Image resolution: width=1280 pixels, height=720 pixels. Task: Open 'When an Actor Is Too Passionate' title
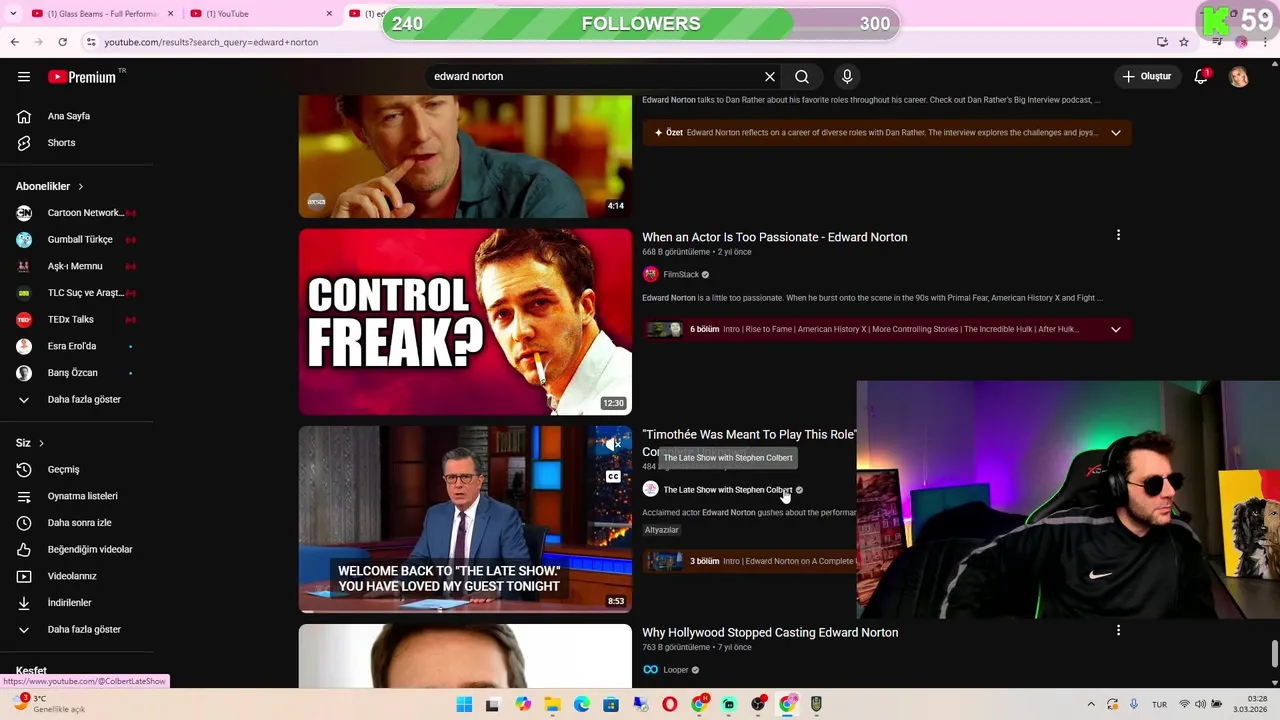click(775, 237)
